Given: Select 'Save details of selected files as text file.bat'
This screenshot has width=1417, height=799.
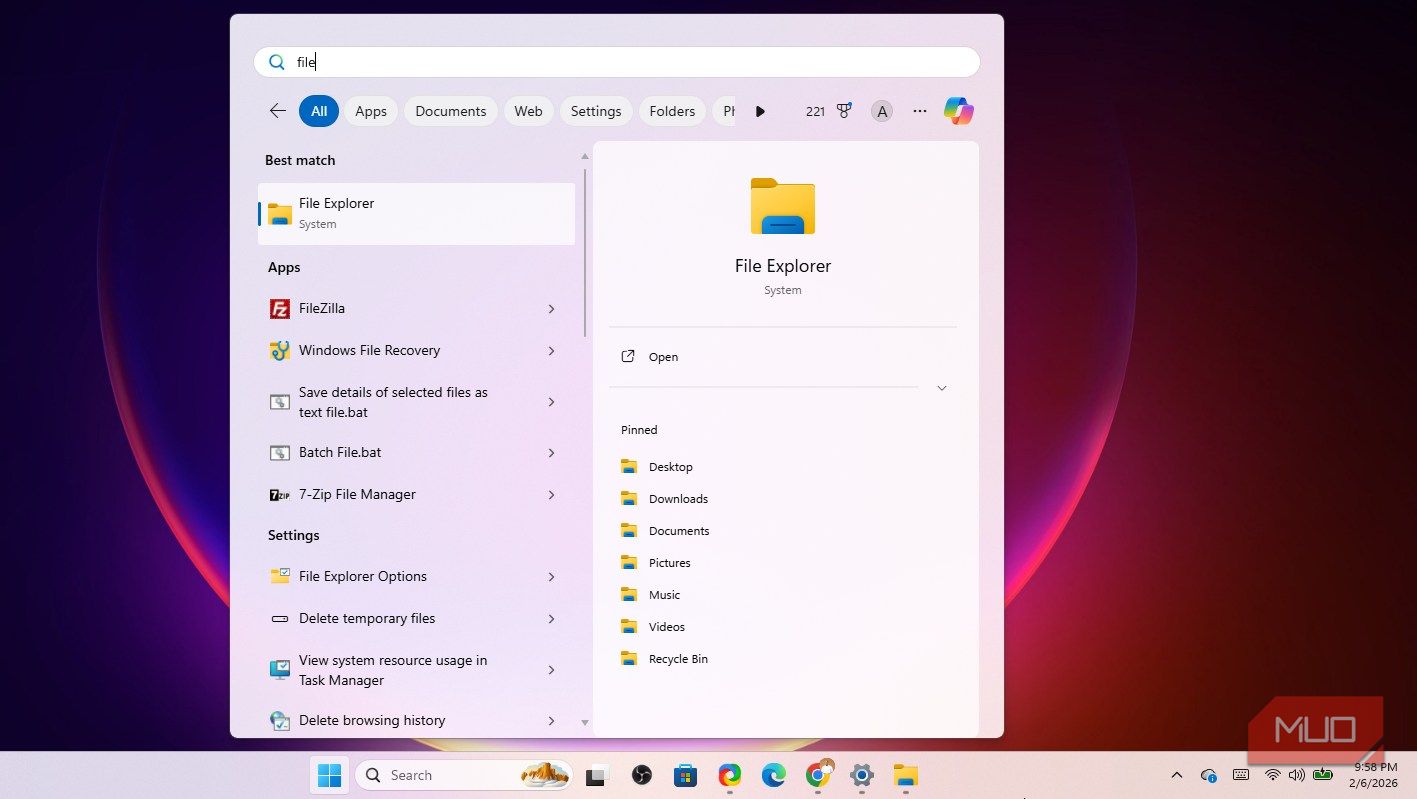Looking at the screenshot, I should pos(416,402).
